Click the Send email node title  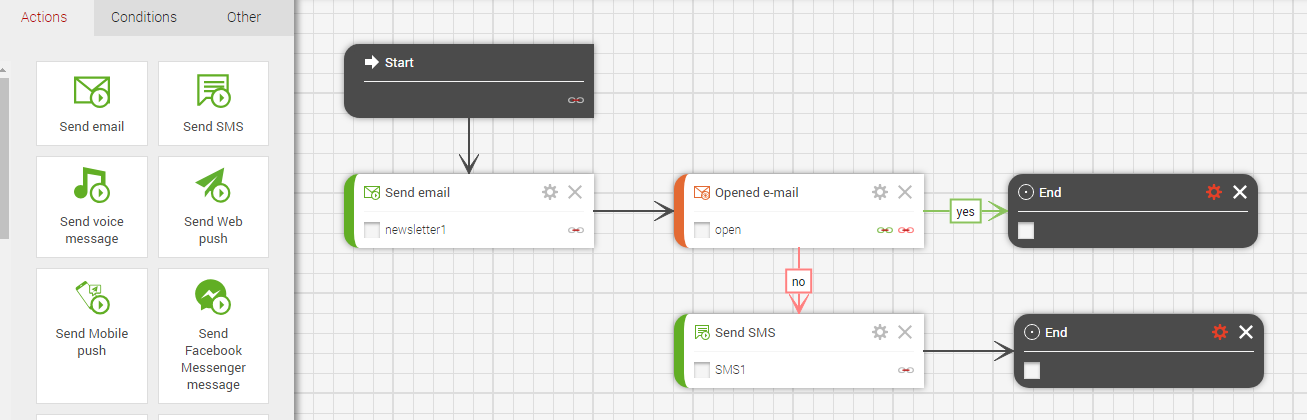pos(417,193)
